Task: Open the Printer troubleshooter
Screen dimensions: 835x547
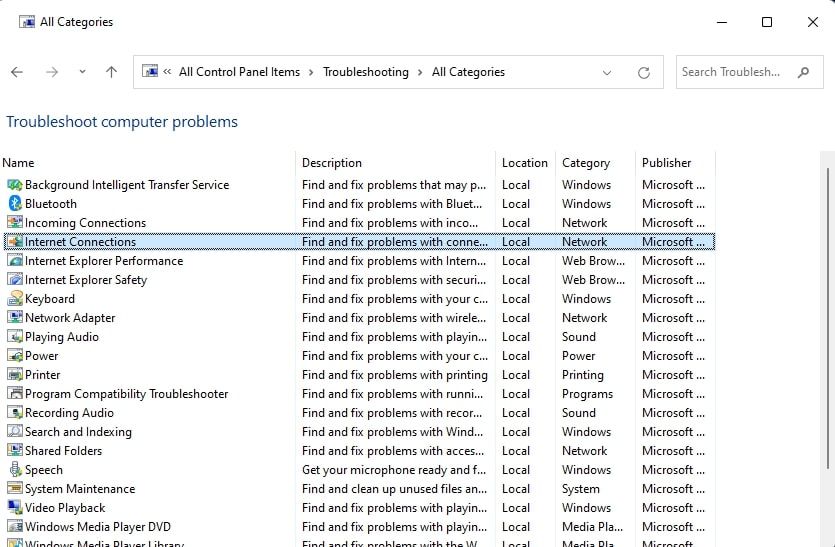Action: (43, 374)
